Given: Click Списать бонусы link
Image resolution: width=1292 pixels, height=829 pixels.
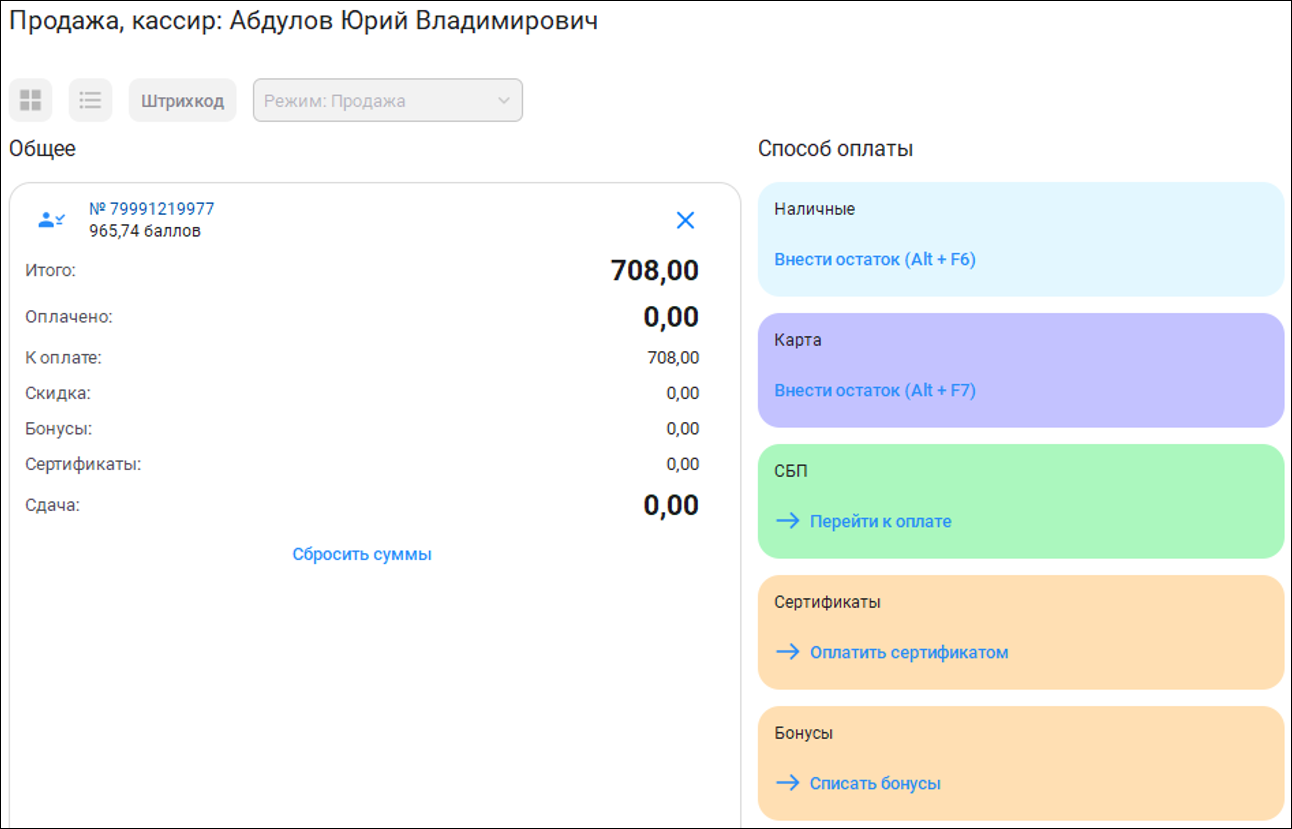Looking at the screenshot, I should (x=875, y=783).
